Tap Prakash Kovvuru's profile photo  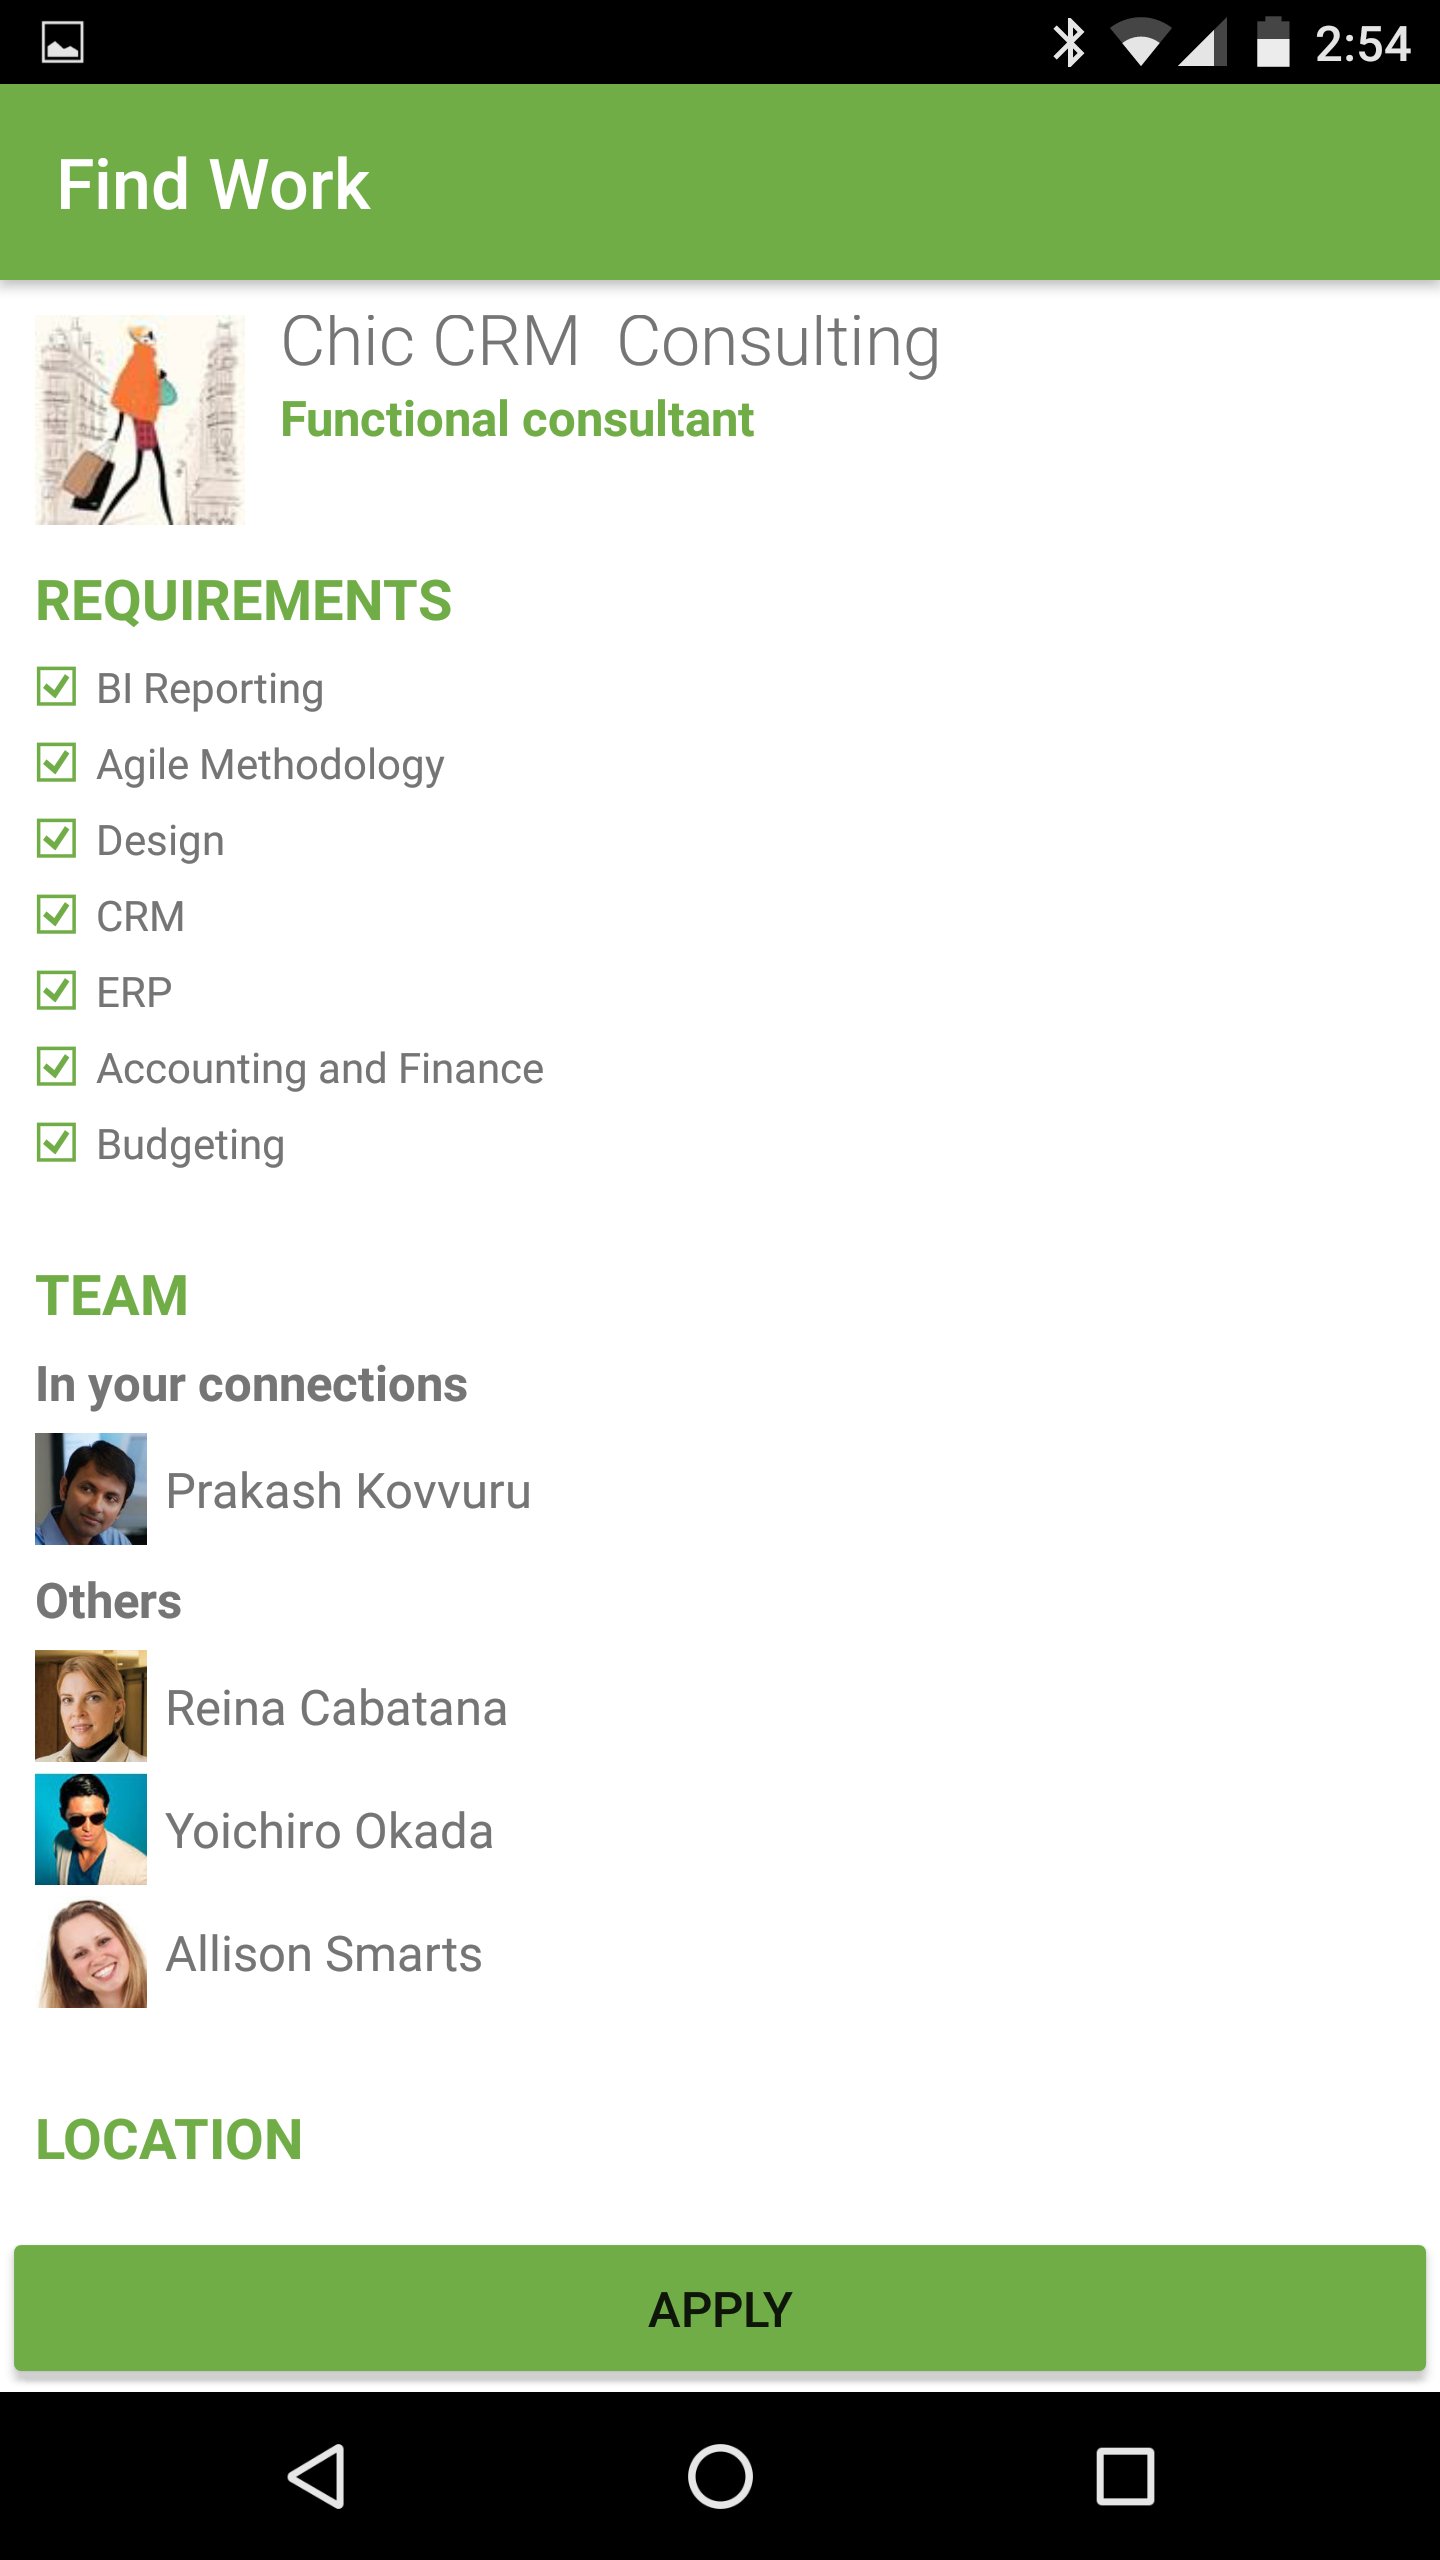pos(91,1489)
